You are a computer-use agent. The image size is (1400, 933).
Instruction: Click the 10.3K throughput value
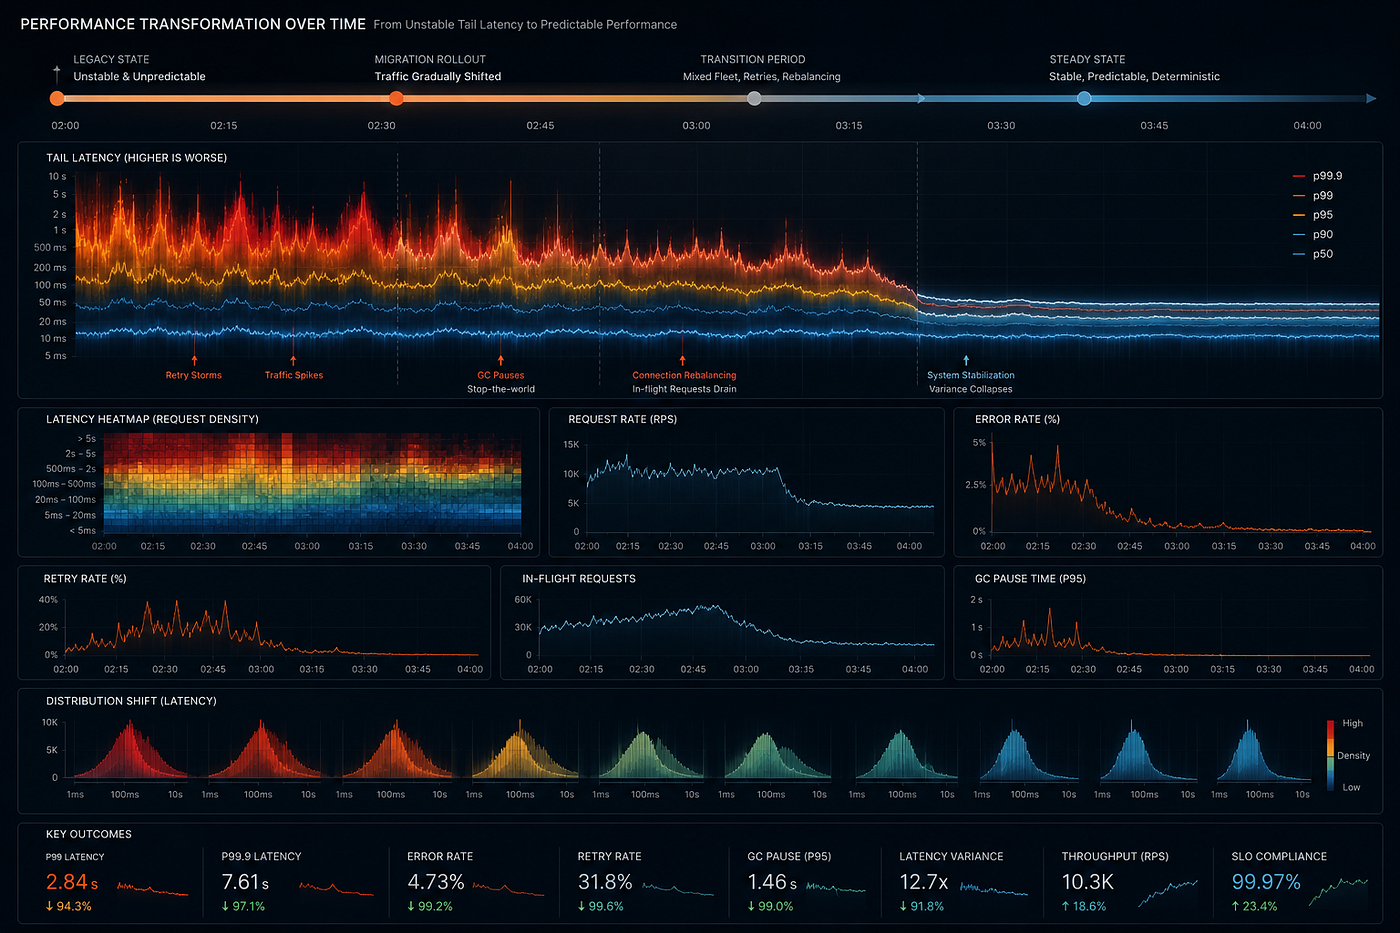click(1088, 882)
